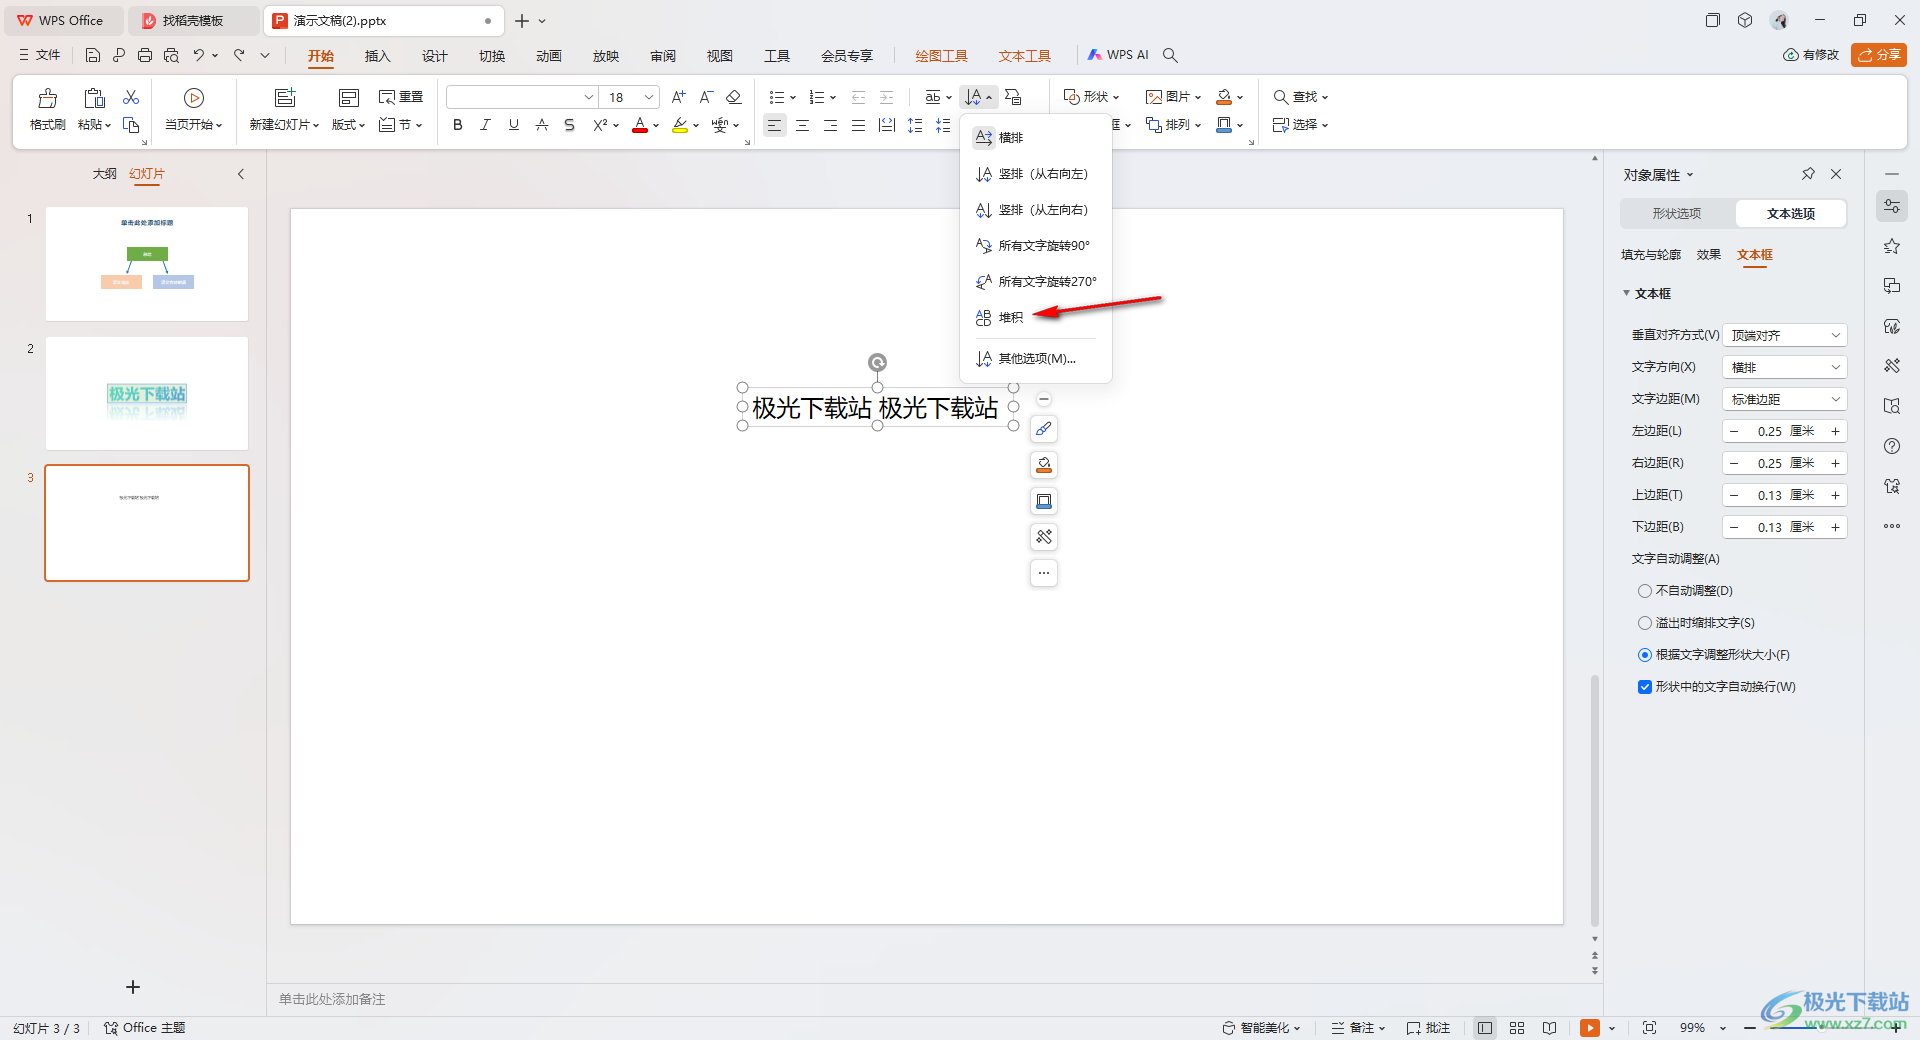Start slideshow from current slide icon
The height and width of the screenshot is (1040, 1920).
coord(194,98)
